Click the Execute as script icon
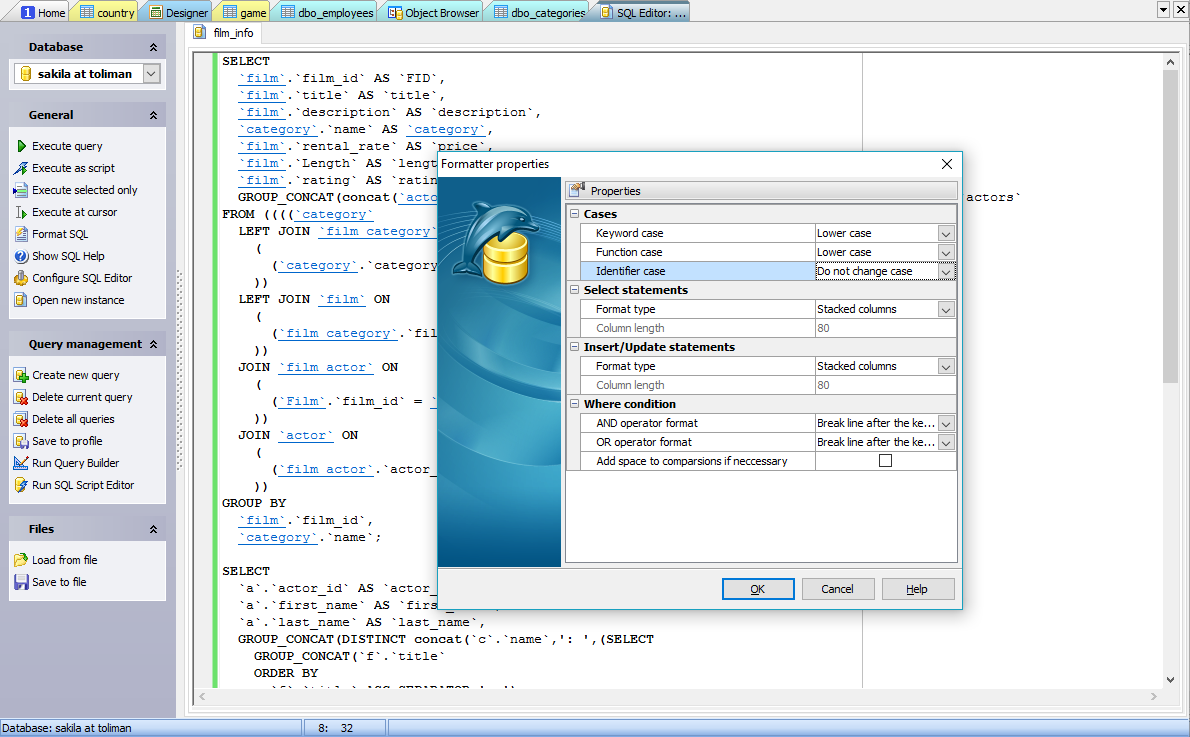The height and width of the screenshot is (737, 1190). click(21, 168)
